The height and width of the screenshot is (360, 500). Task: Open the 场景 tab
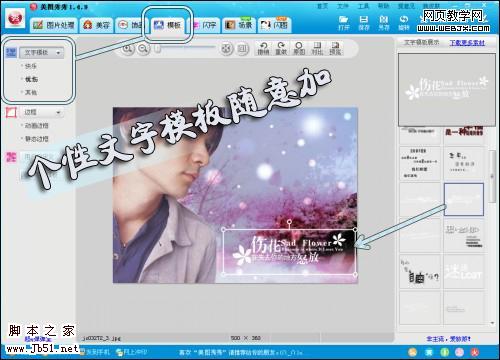point(239,25)
